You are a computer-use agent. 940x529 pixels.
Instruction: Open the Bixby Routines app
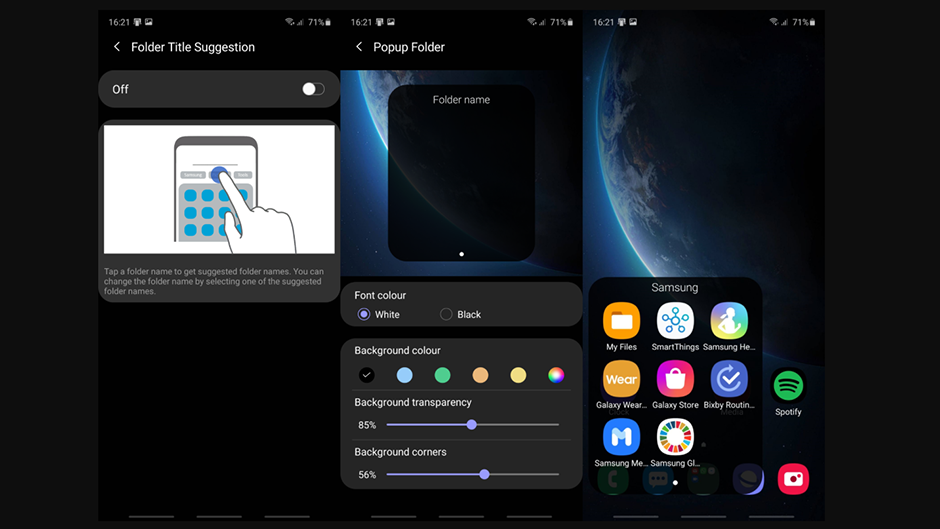(x=729, y=380)
